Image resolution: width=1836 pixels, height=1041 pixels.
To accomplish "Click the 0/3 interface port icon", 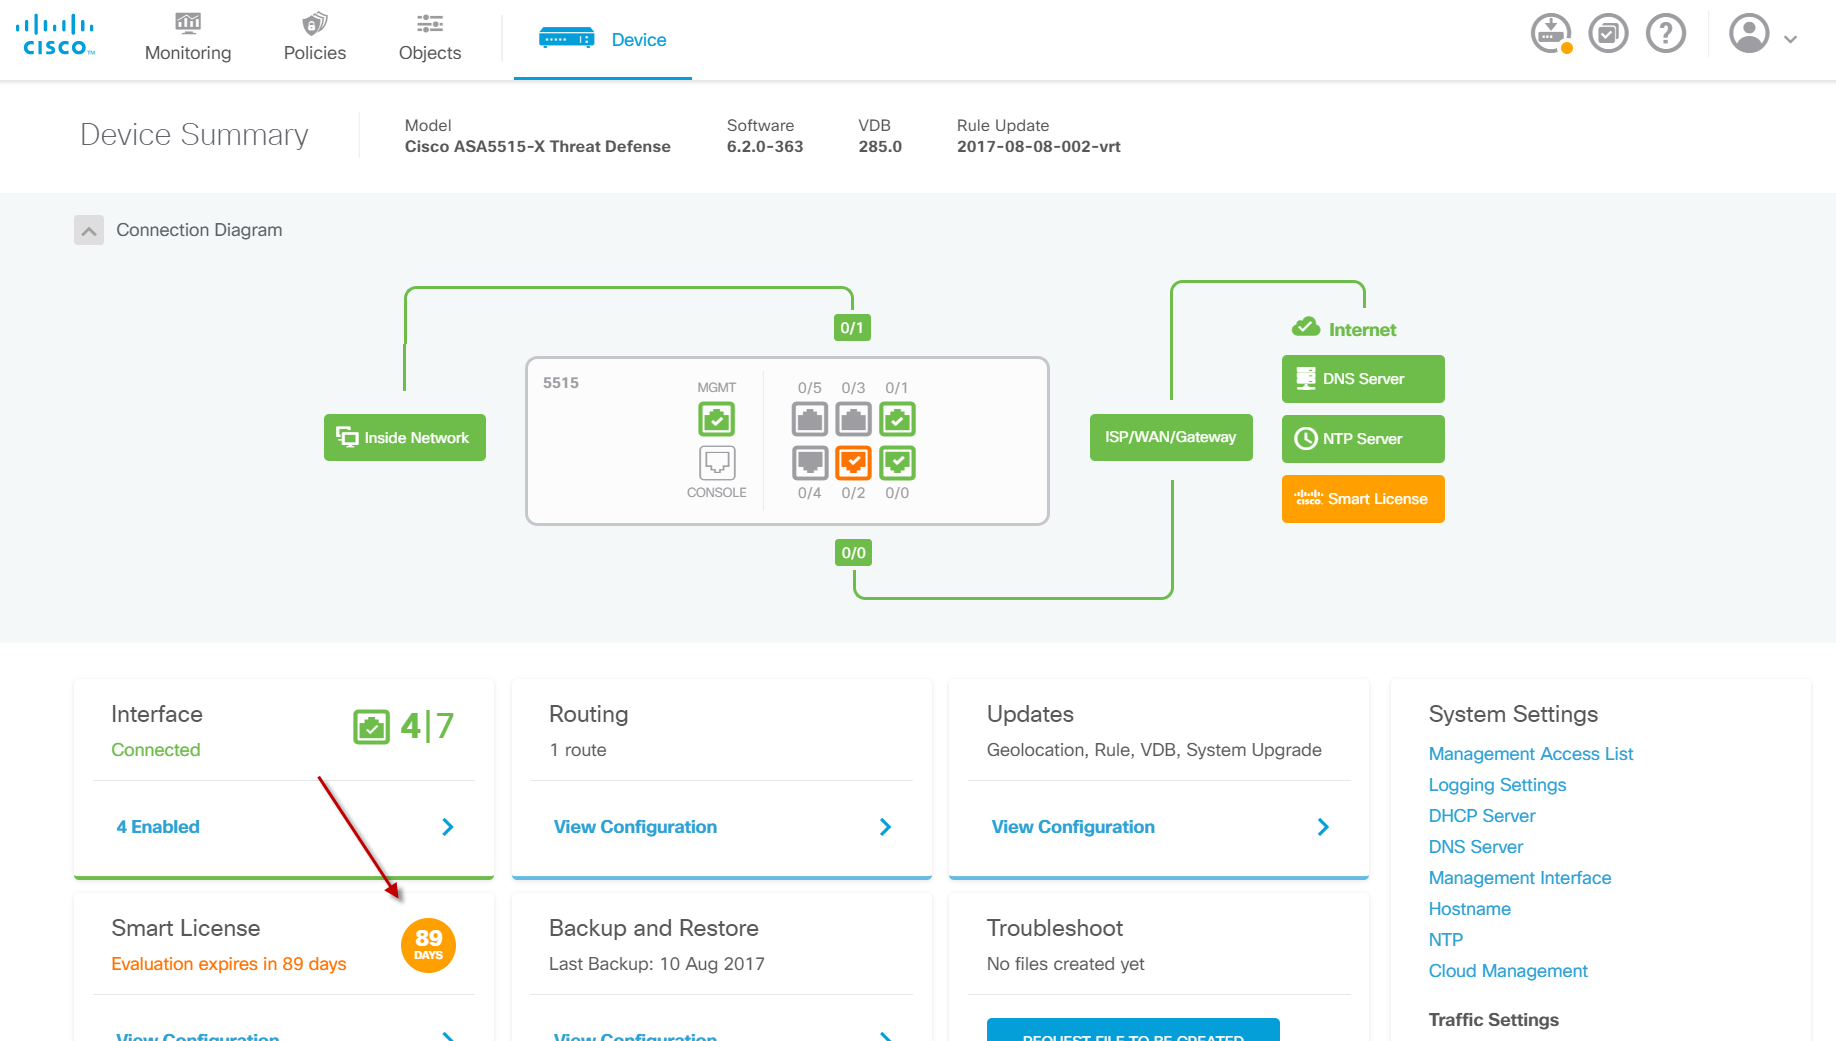I will click(853, 419).
